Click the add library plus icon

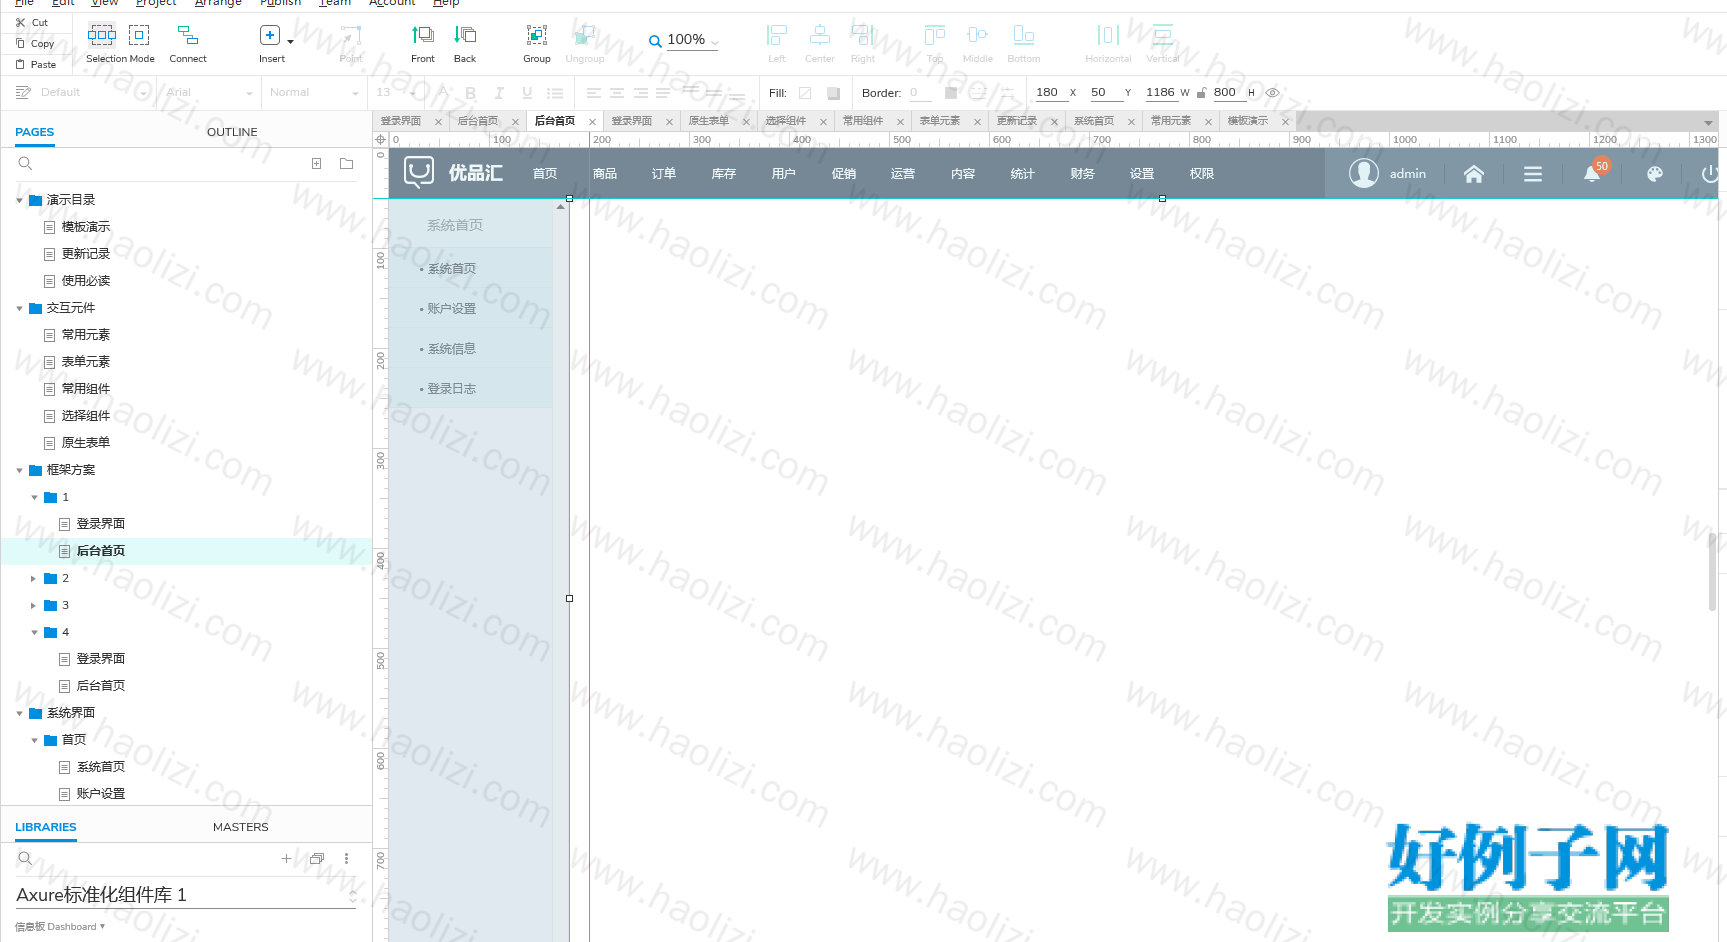click(x=286, y=858)
